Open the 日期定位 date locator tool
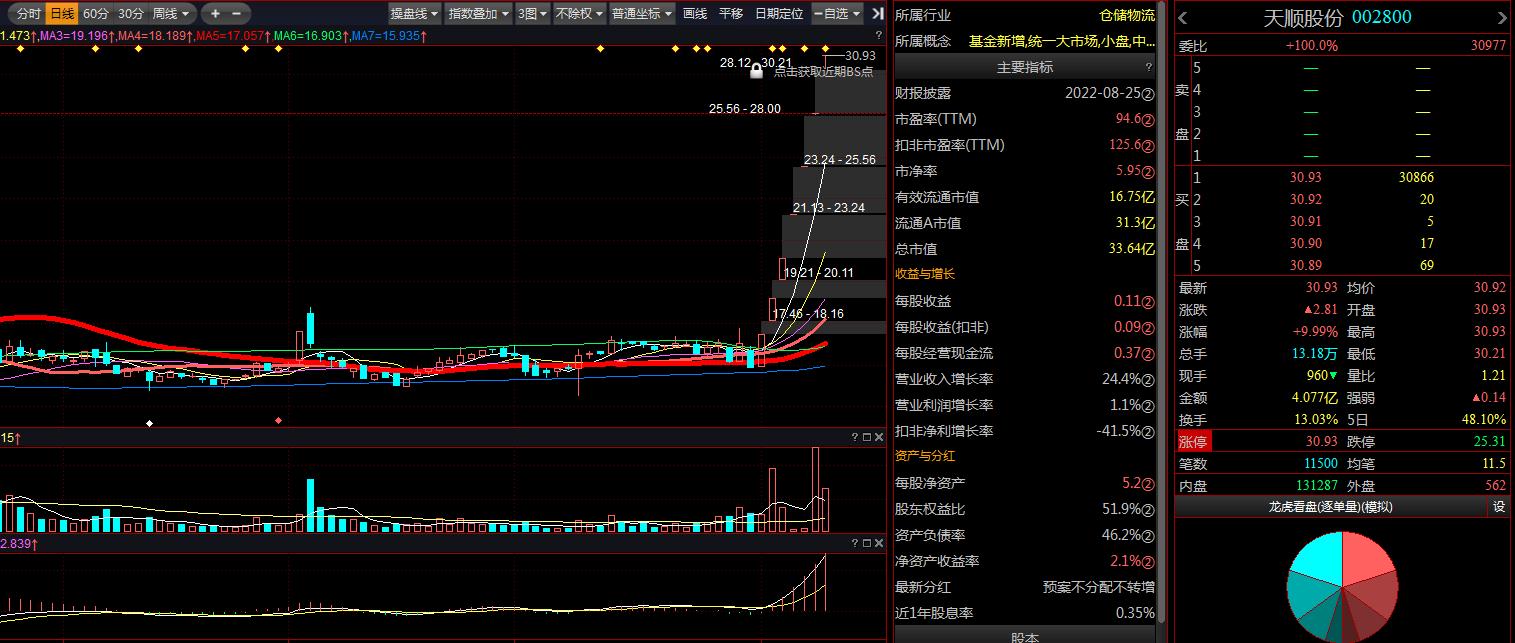 tap(779, 13)
